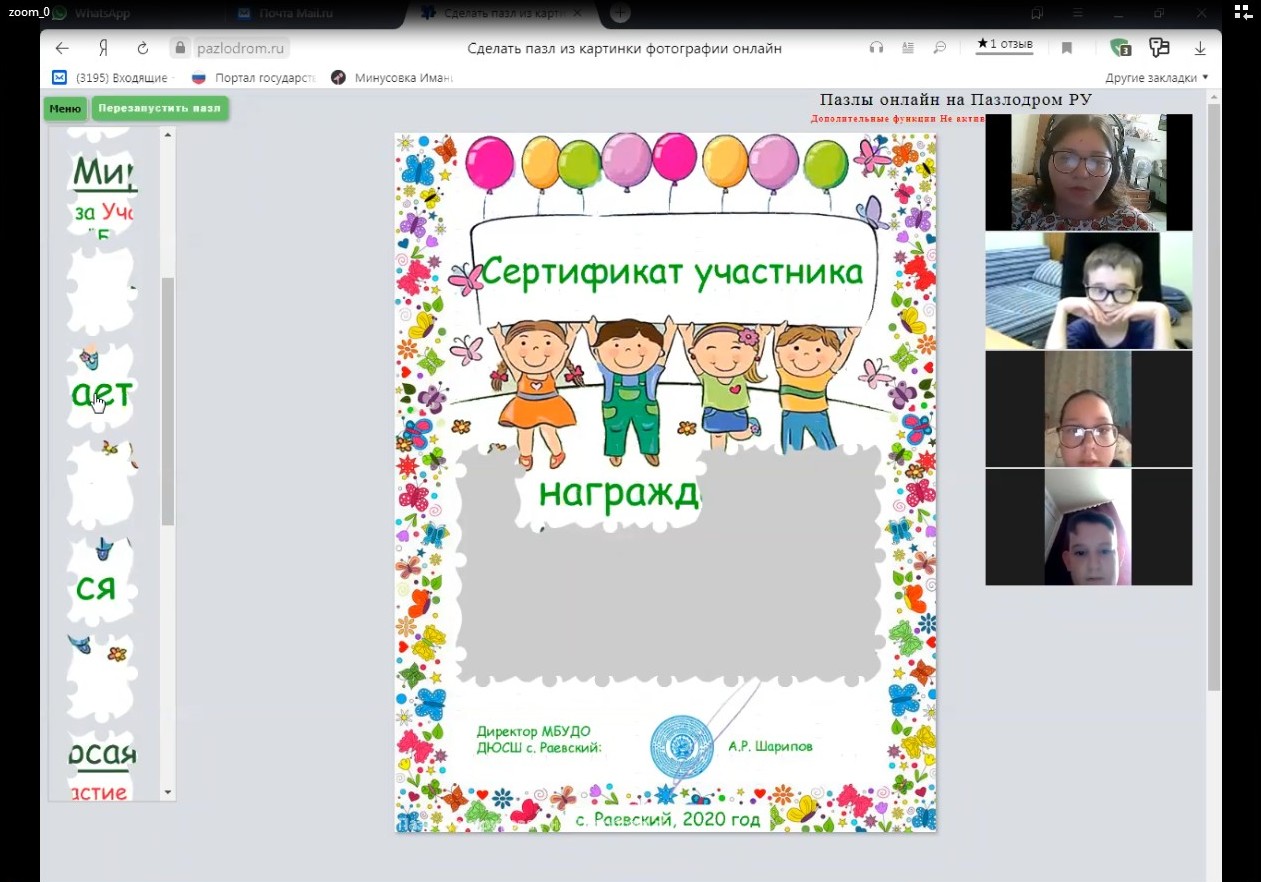Viewport: 1261px width, 882px height.
Task: Reload the page with refresh icon
Action: click(143, 48)
